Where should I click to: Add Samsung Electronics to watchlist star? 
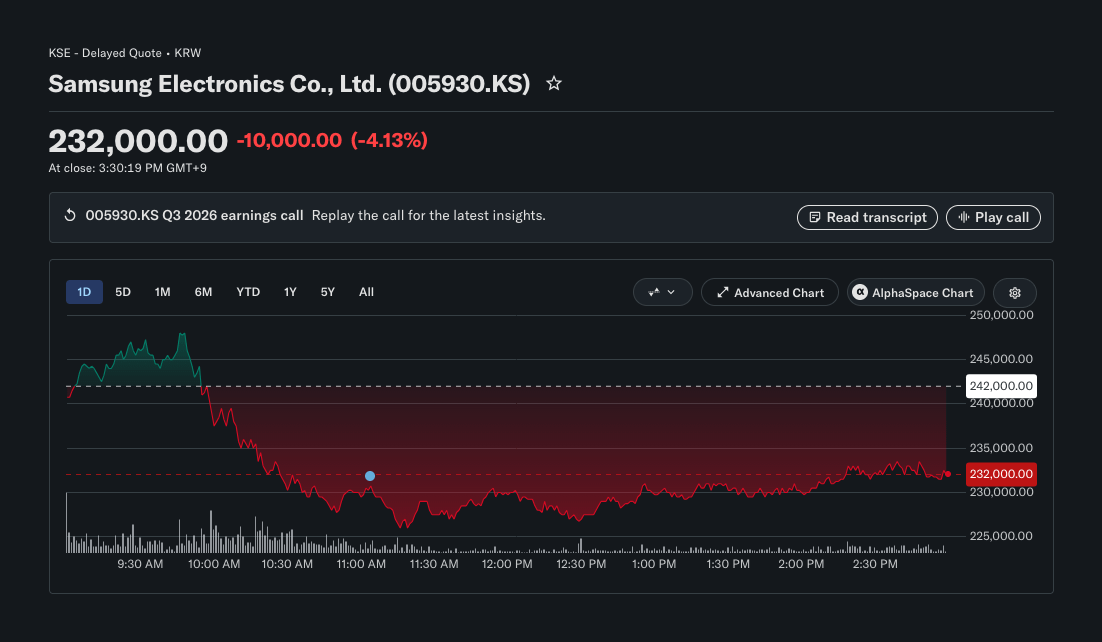pos(554,84)
